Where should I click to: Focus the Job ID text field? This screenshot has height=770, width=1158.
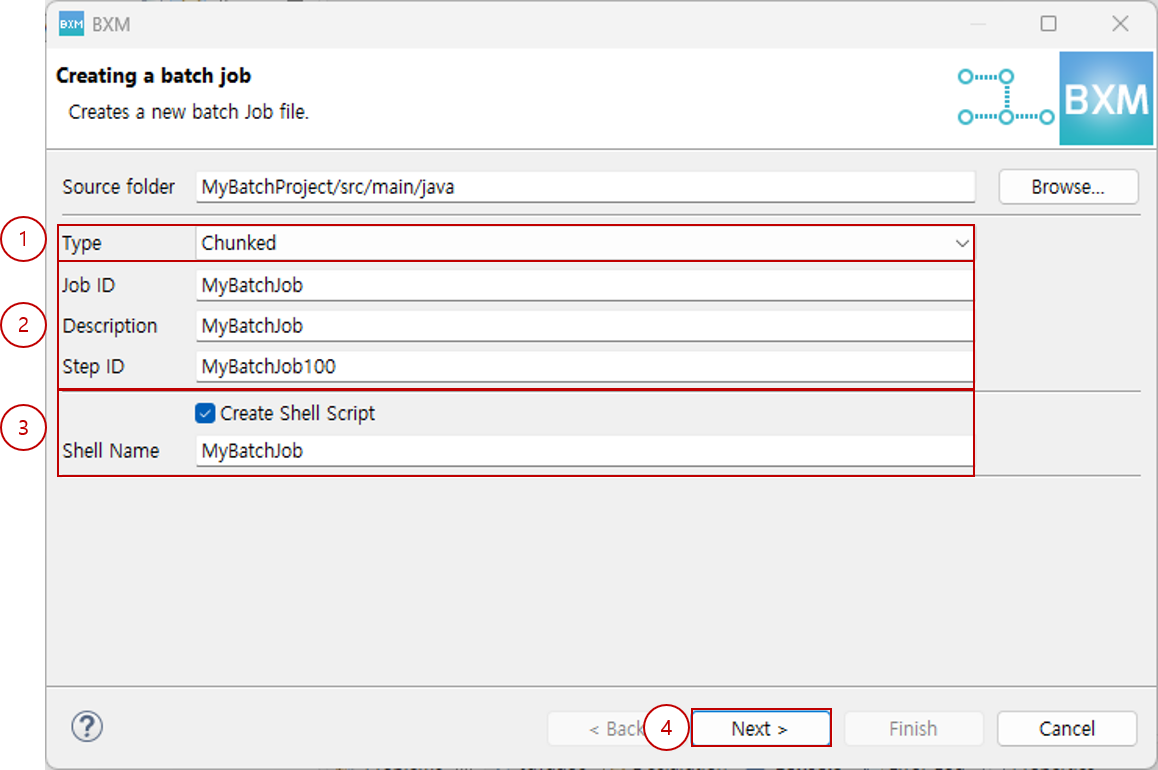tap(585, 285)
